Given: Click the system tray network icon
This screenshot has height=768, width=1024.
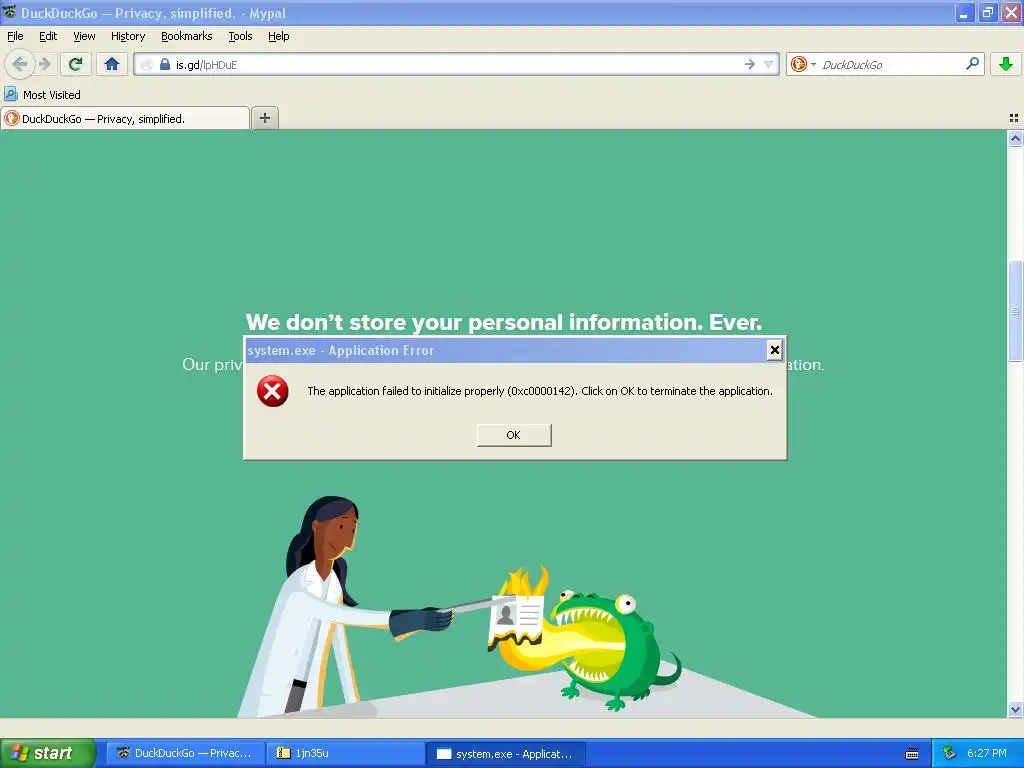Looking at the screenshot, I should coord(949,753).
